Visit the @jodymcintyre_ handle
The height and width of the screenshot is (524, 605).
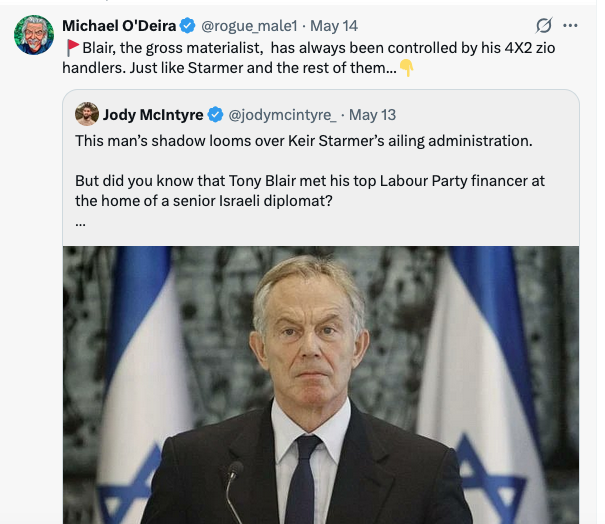[x=282, y=115]
